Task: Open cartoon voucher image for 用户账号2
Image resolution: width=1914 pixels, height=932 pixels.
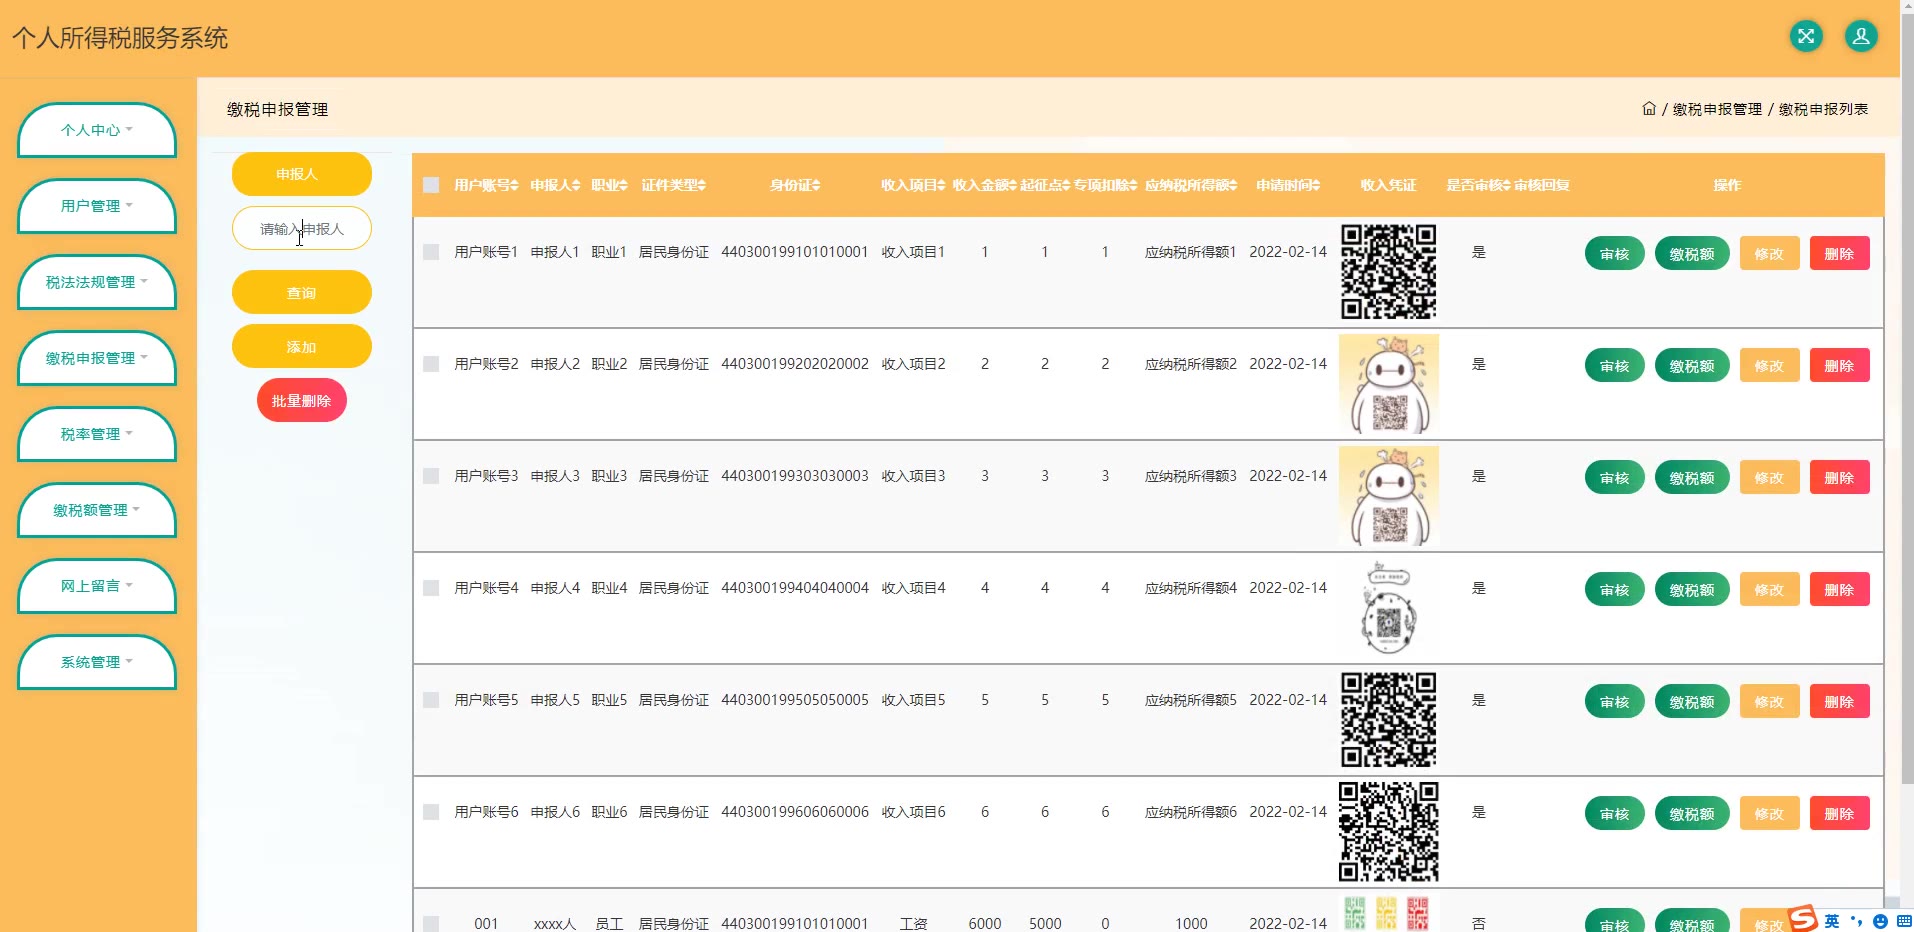Action: pyautogui.click(x=1389, y=384)
